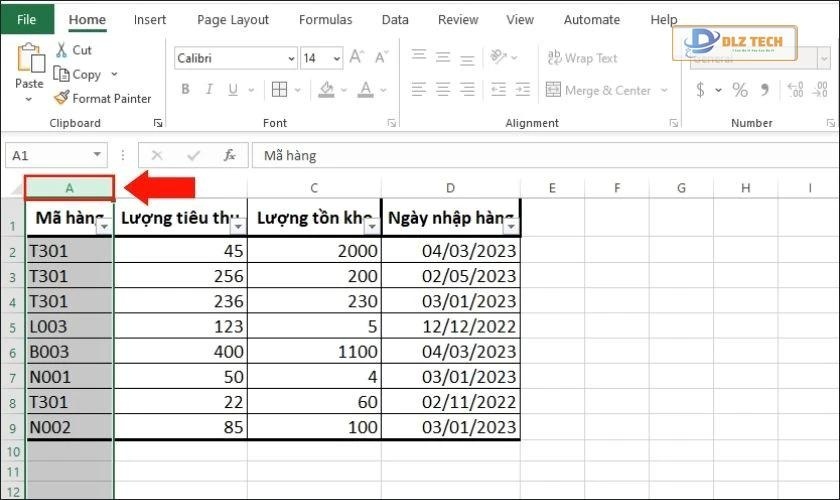Open Lượng tiêu thụ filter dropdown

(238, 227)
